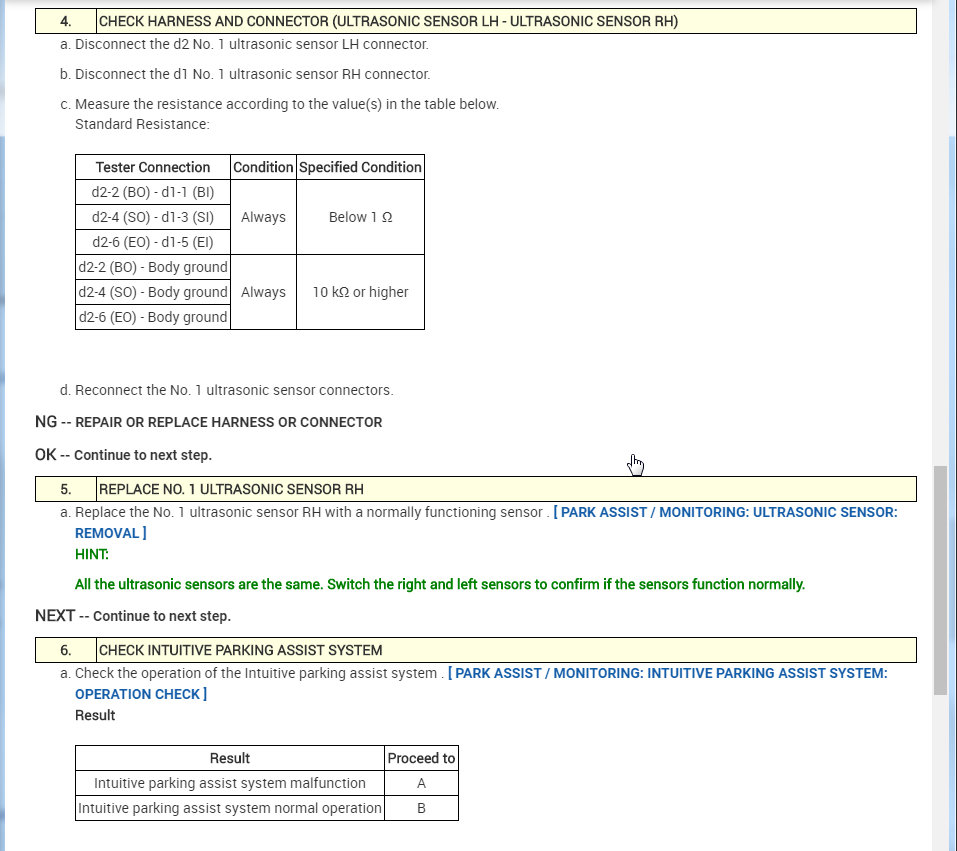Viewport: 957px width, 851px height.
Task: Click the 10 kΩ or higher cell
Action: click(360, 292)
